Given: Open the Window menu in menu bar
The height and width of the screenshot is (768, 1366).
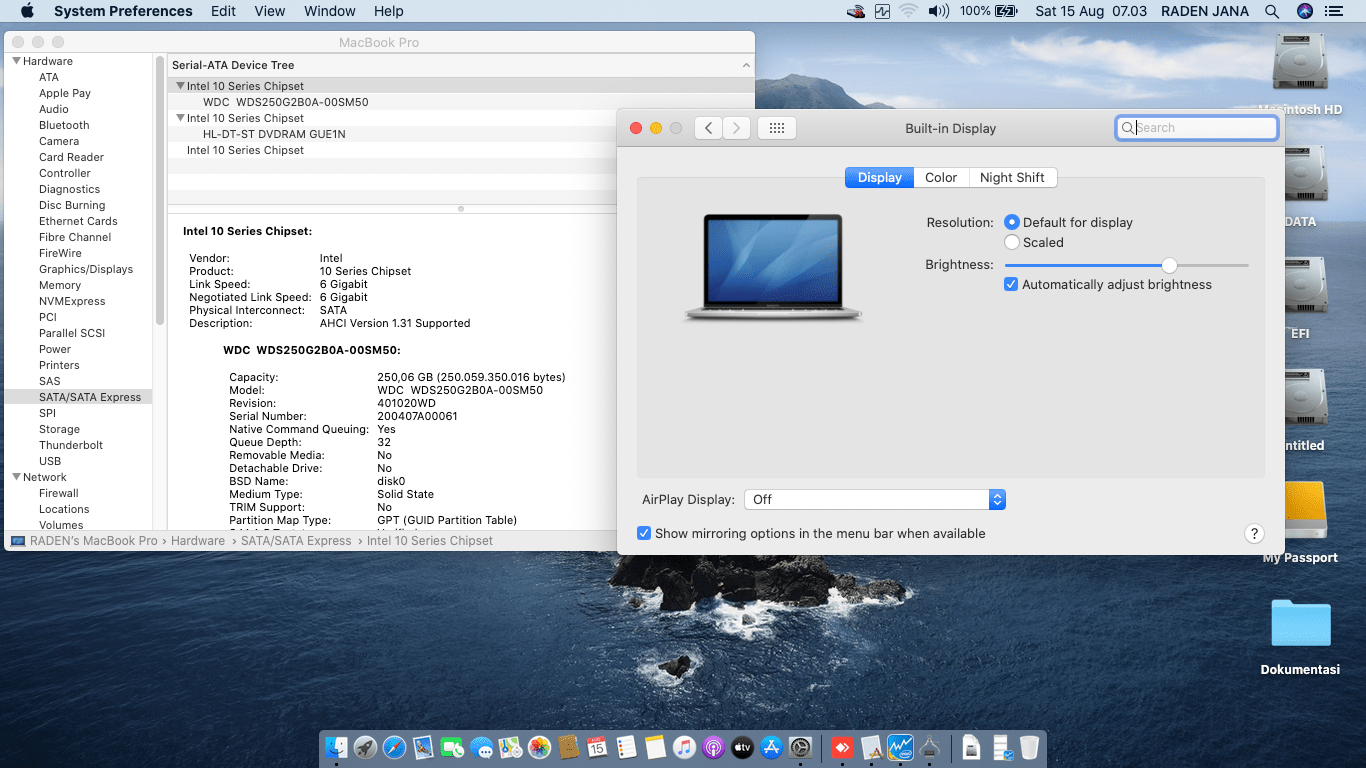Looking at the screenshot, I should point(329,11).
